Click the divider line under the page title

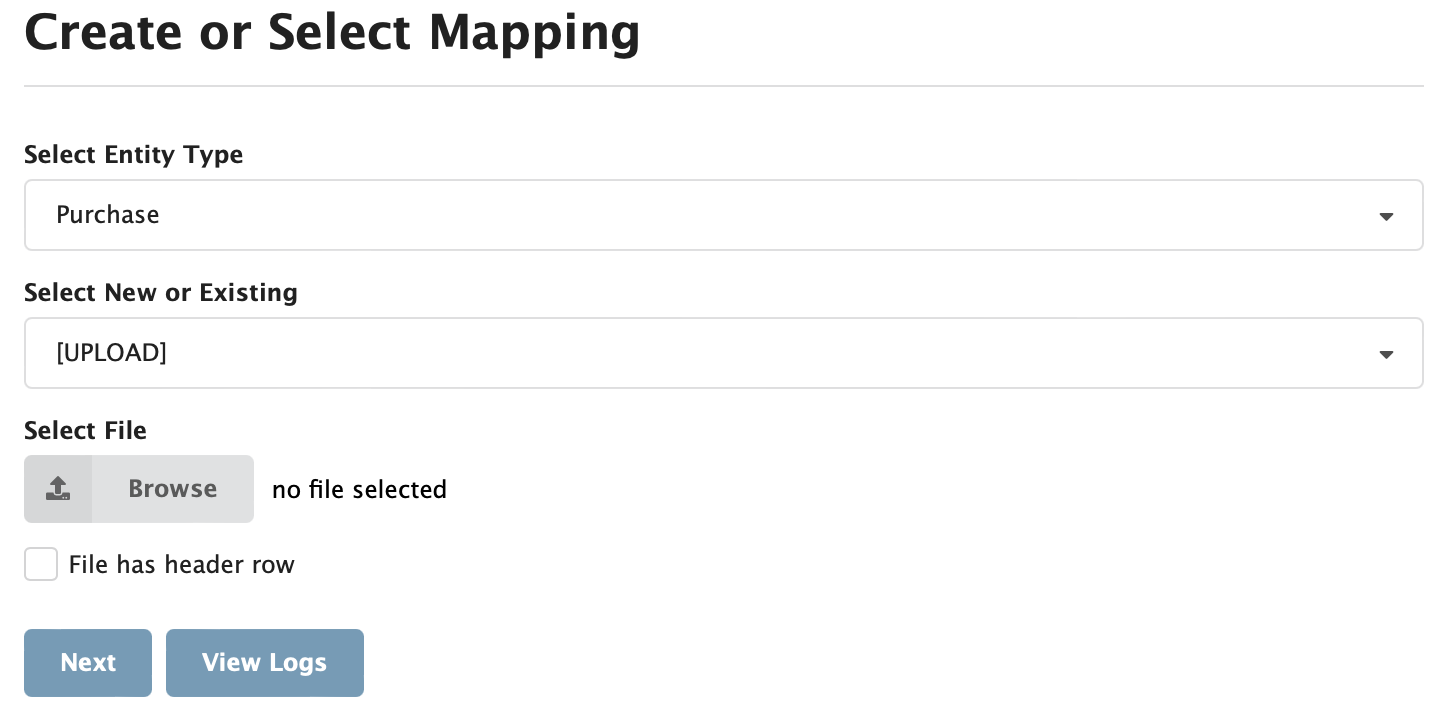724,87
